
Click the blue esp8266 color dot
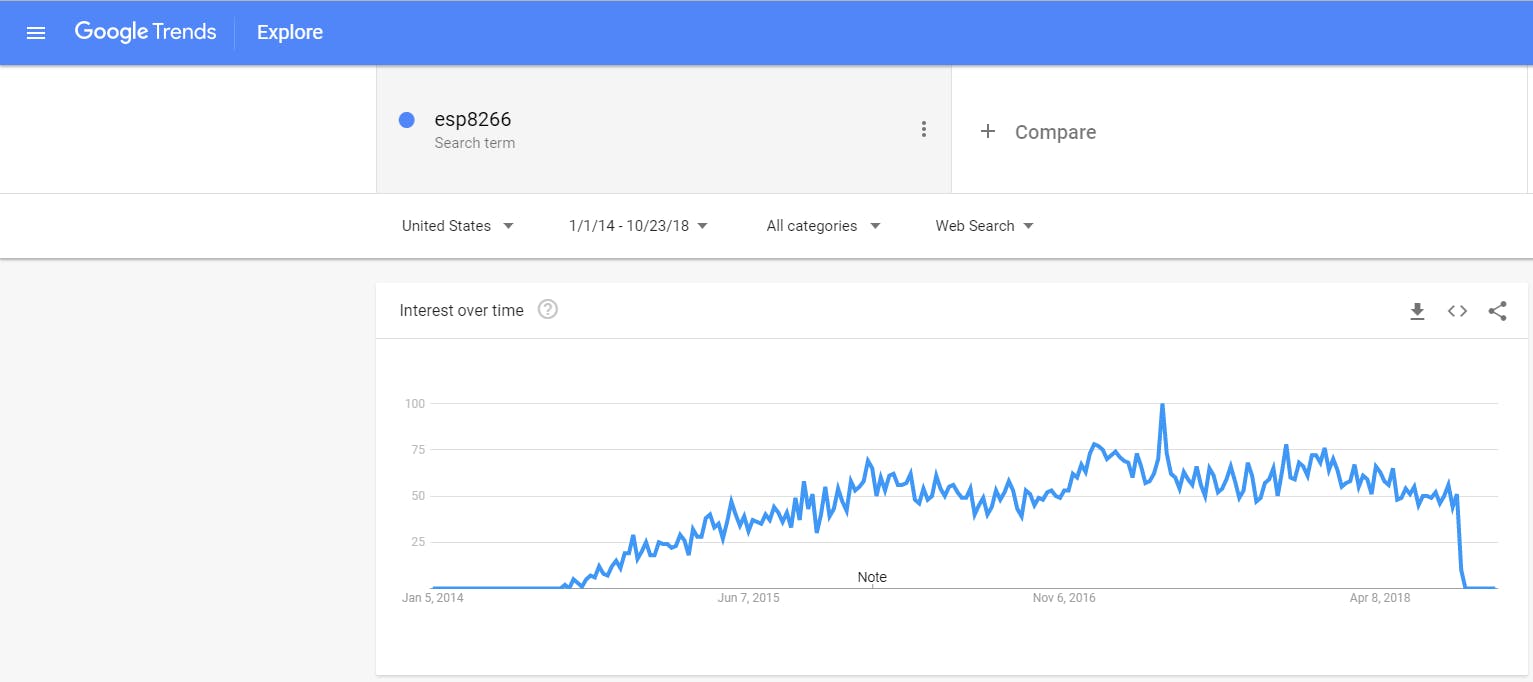click(x=407, y=120)
